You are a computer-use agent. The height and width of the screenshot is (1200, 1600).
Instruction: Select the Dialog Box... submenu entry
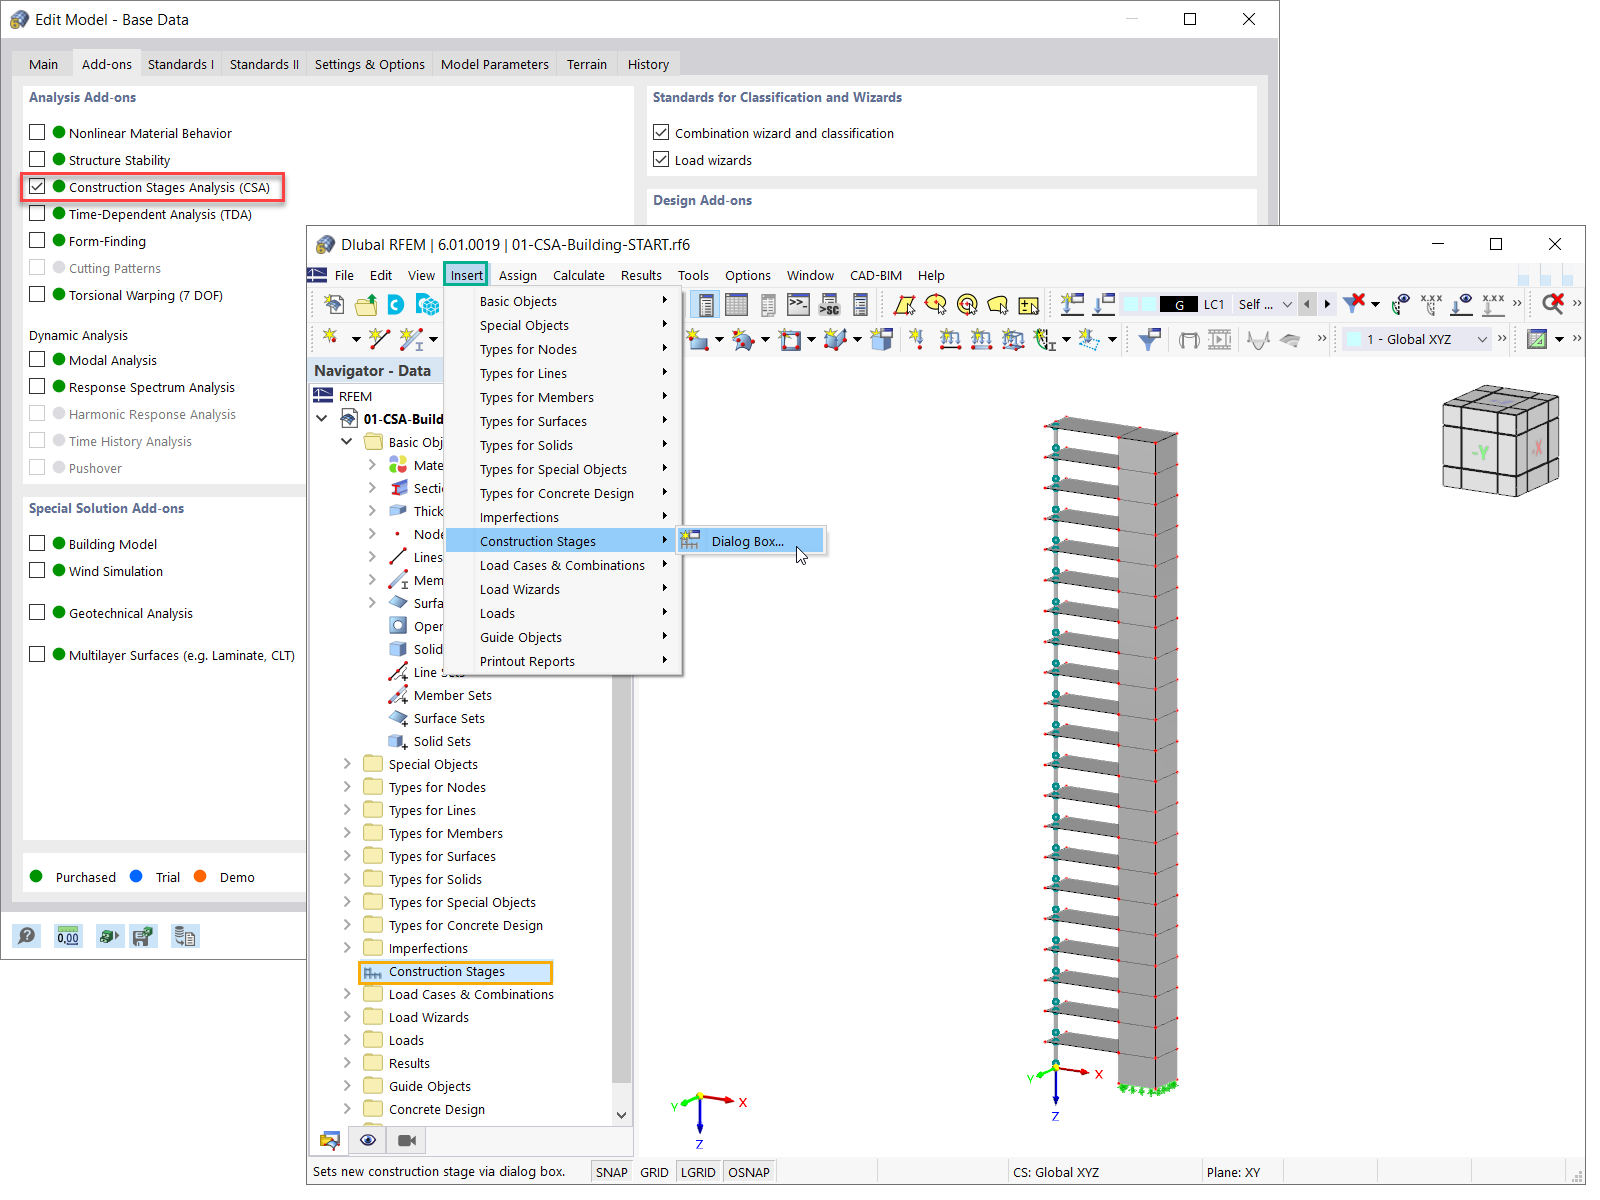click(x=750, y=541)
